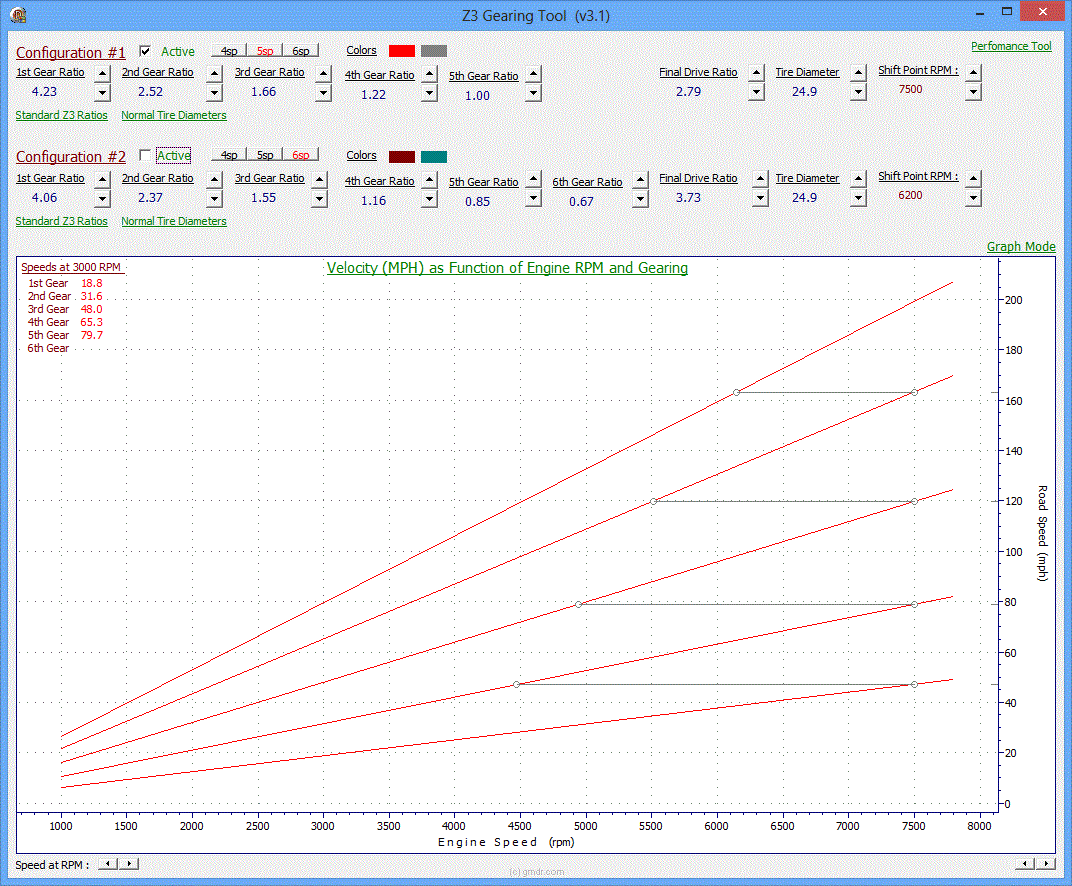Image resolution: width=1072 pixels, height=886 pixels.
Task: Select 4sp for Configuration #2
Action: tap(229, 155)
